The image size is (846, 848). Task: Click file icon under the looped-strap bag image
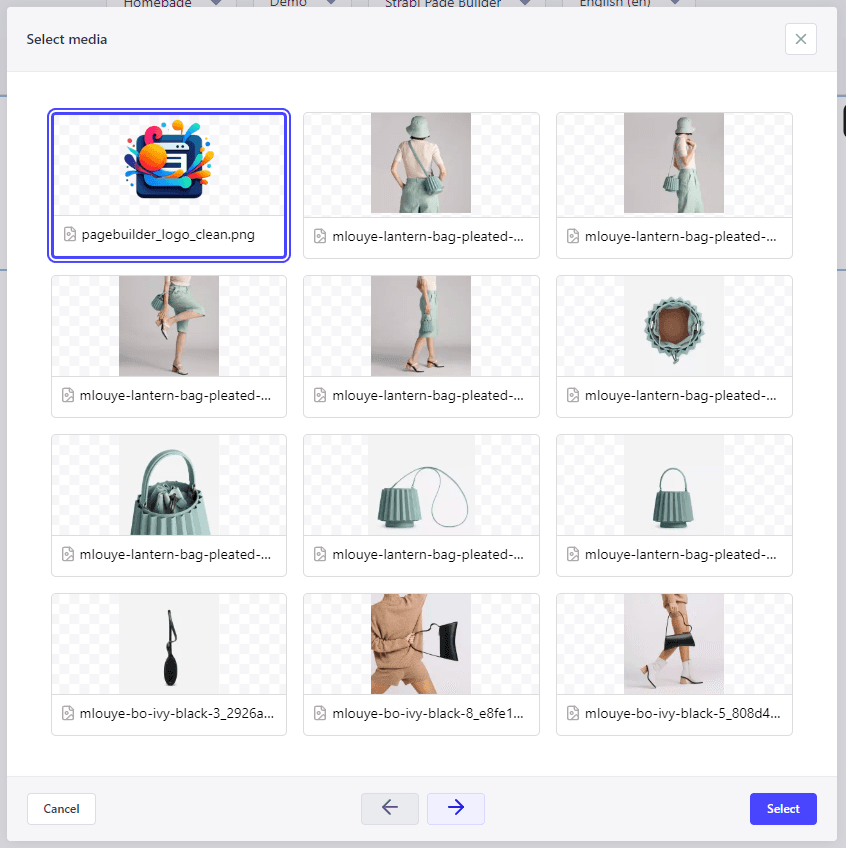pos(320,554)
